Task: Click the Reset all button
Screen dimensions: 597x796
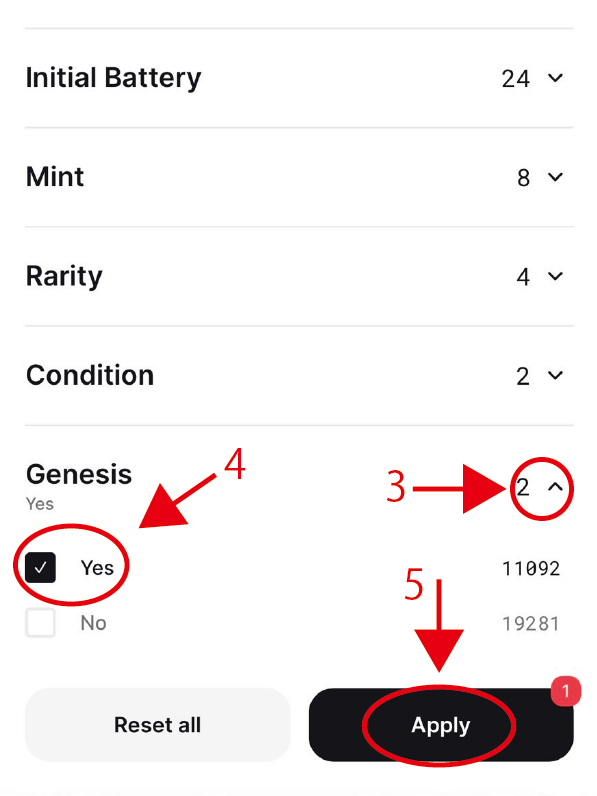Action: [x=157, y=725]
